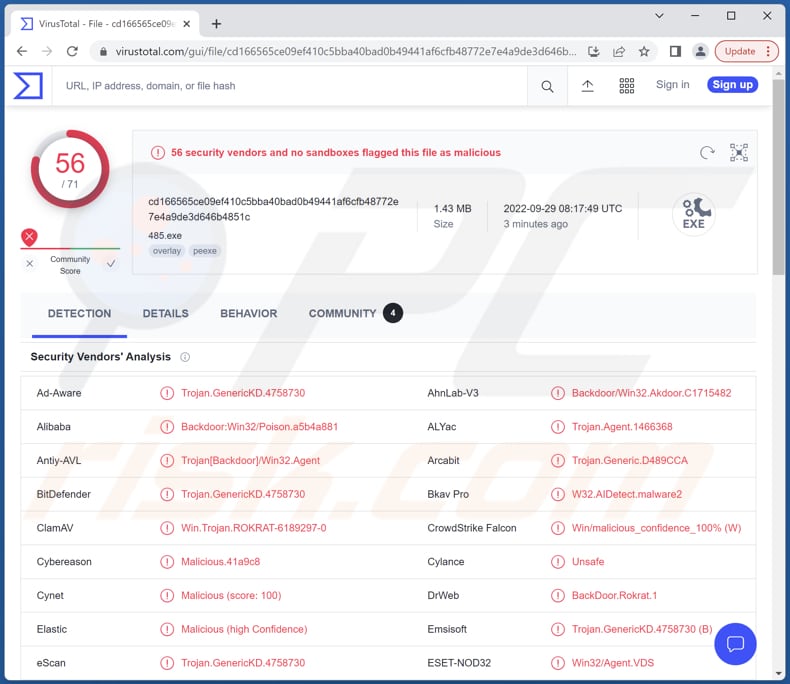Vote community score up with checkmark
The image size is (790, 684).
pos(111,264)
